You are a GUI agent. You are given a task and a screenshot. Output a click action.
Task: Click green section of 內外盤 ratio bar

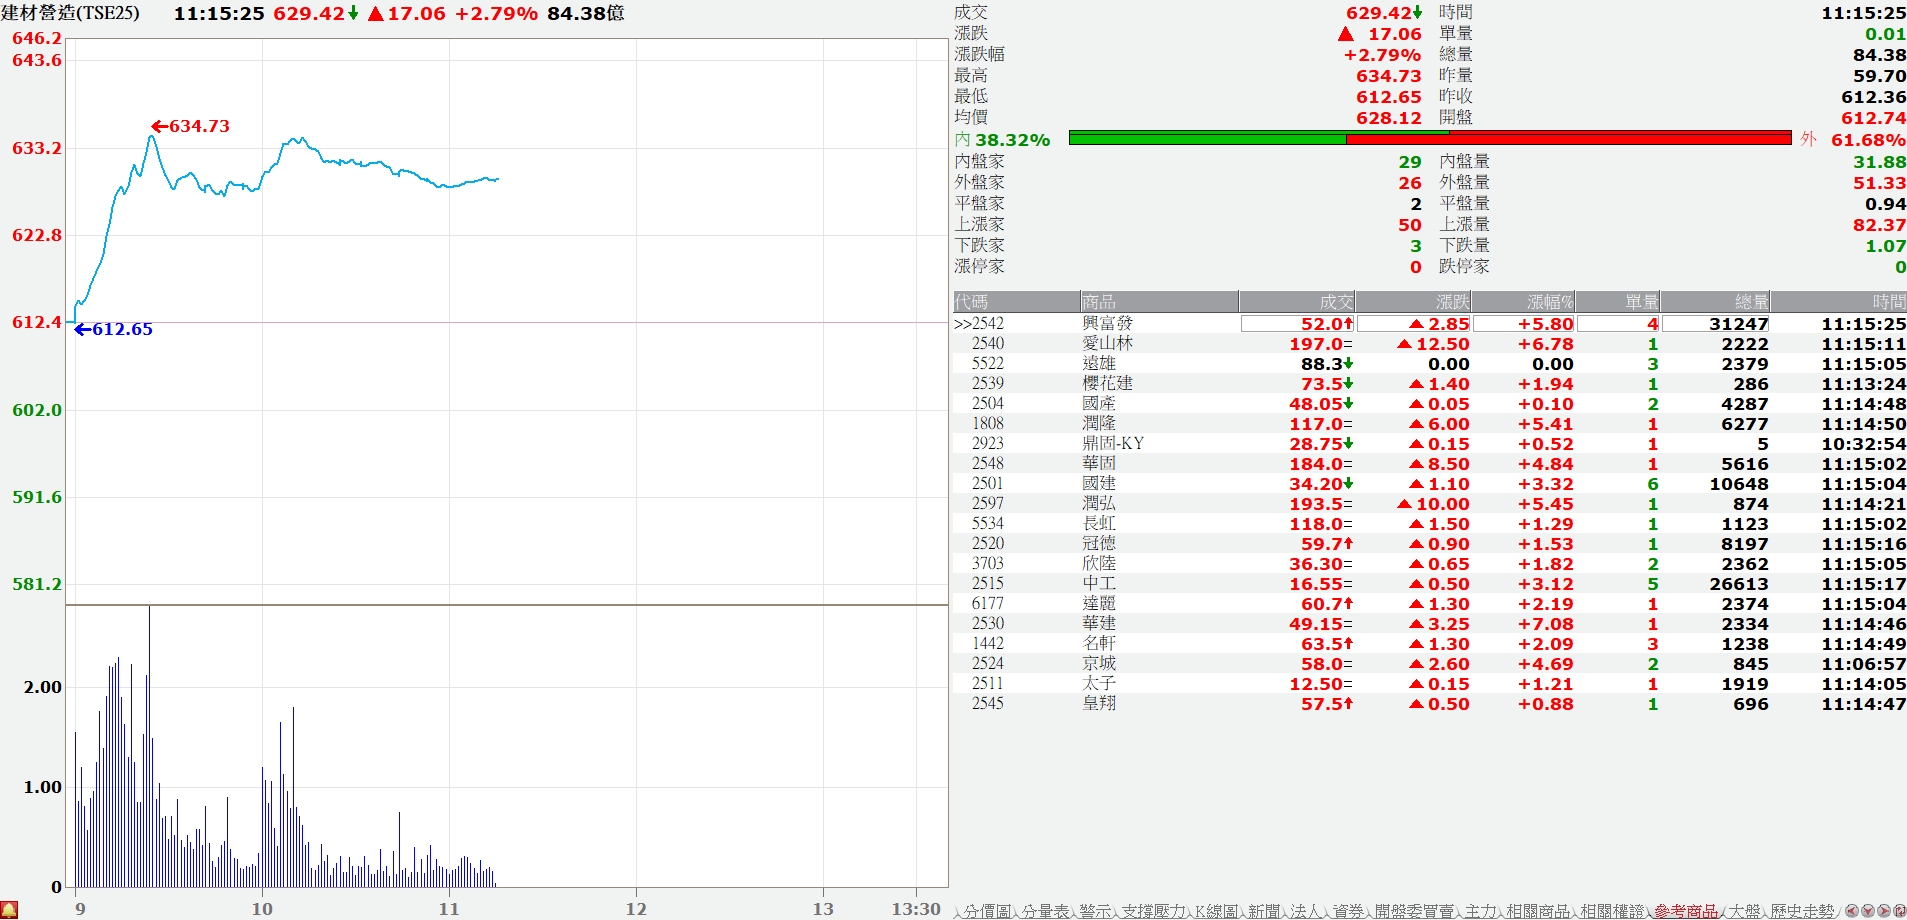tap(1207, 138)
